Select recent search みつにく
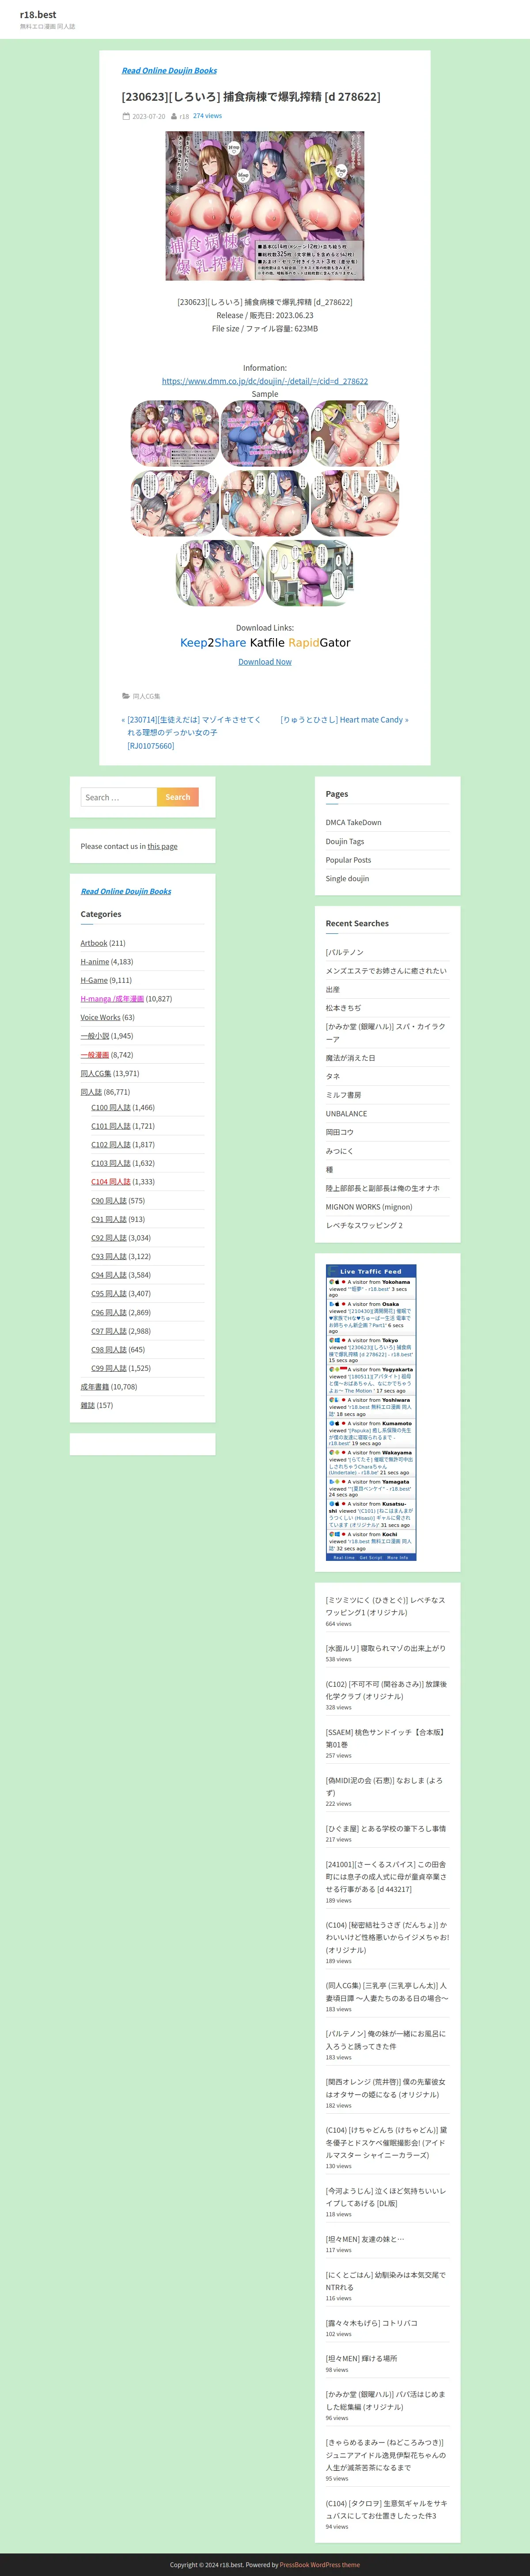This screenshot has width=530, height=2576. pos(339,1151)
